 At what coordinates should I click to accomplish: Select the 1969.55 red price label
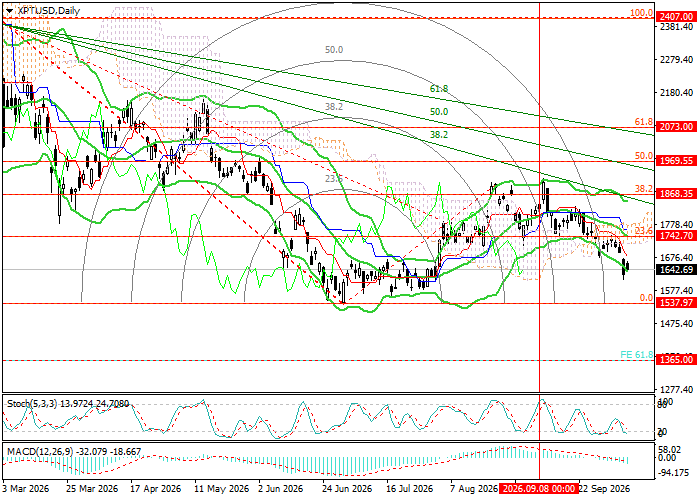(x=676, y=161)
